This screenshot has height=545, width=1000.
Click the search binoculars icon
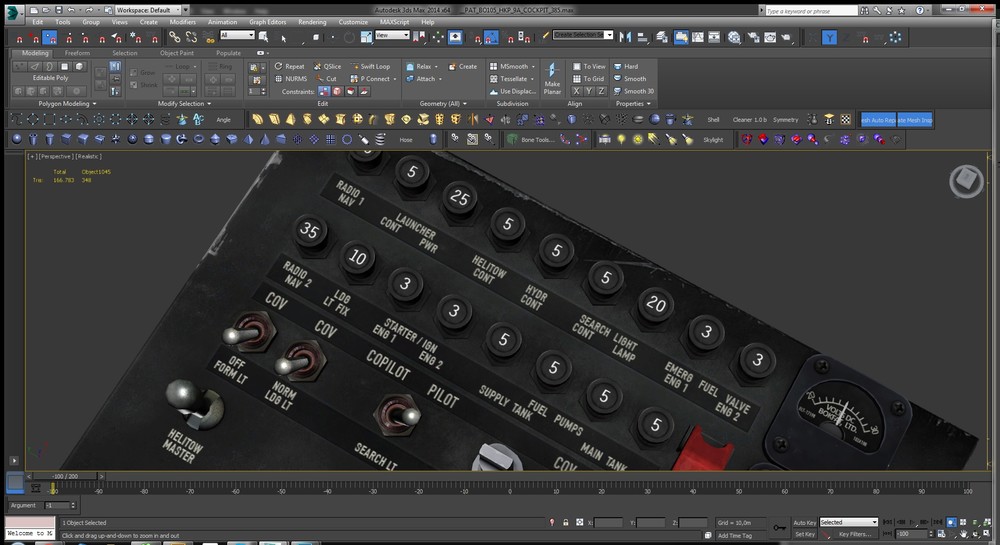click(864, 10)
